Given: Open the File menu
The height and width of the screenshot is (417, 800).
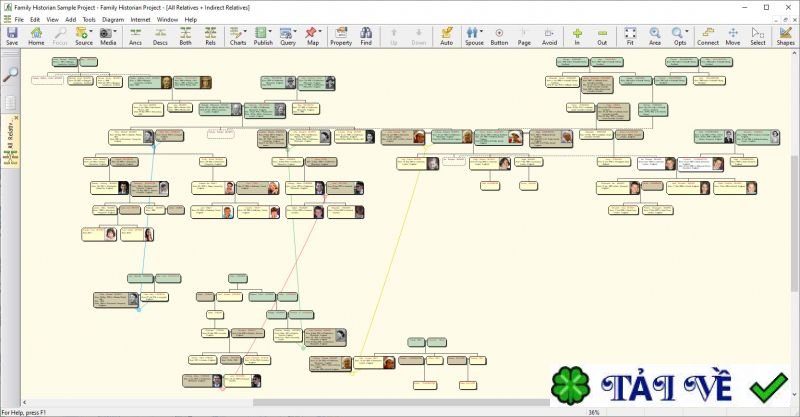Looking at the screenshot, I should [19, 19].
